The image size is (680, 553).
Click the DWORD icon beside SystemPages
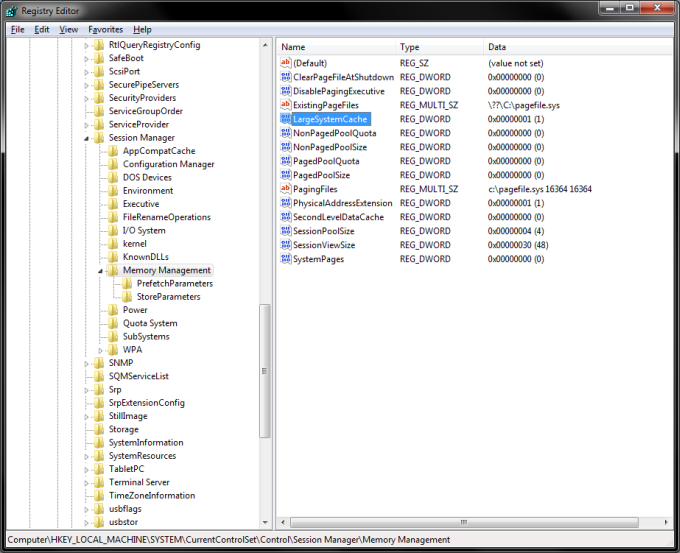pos(285,259)
